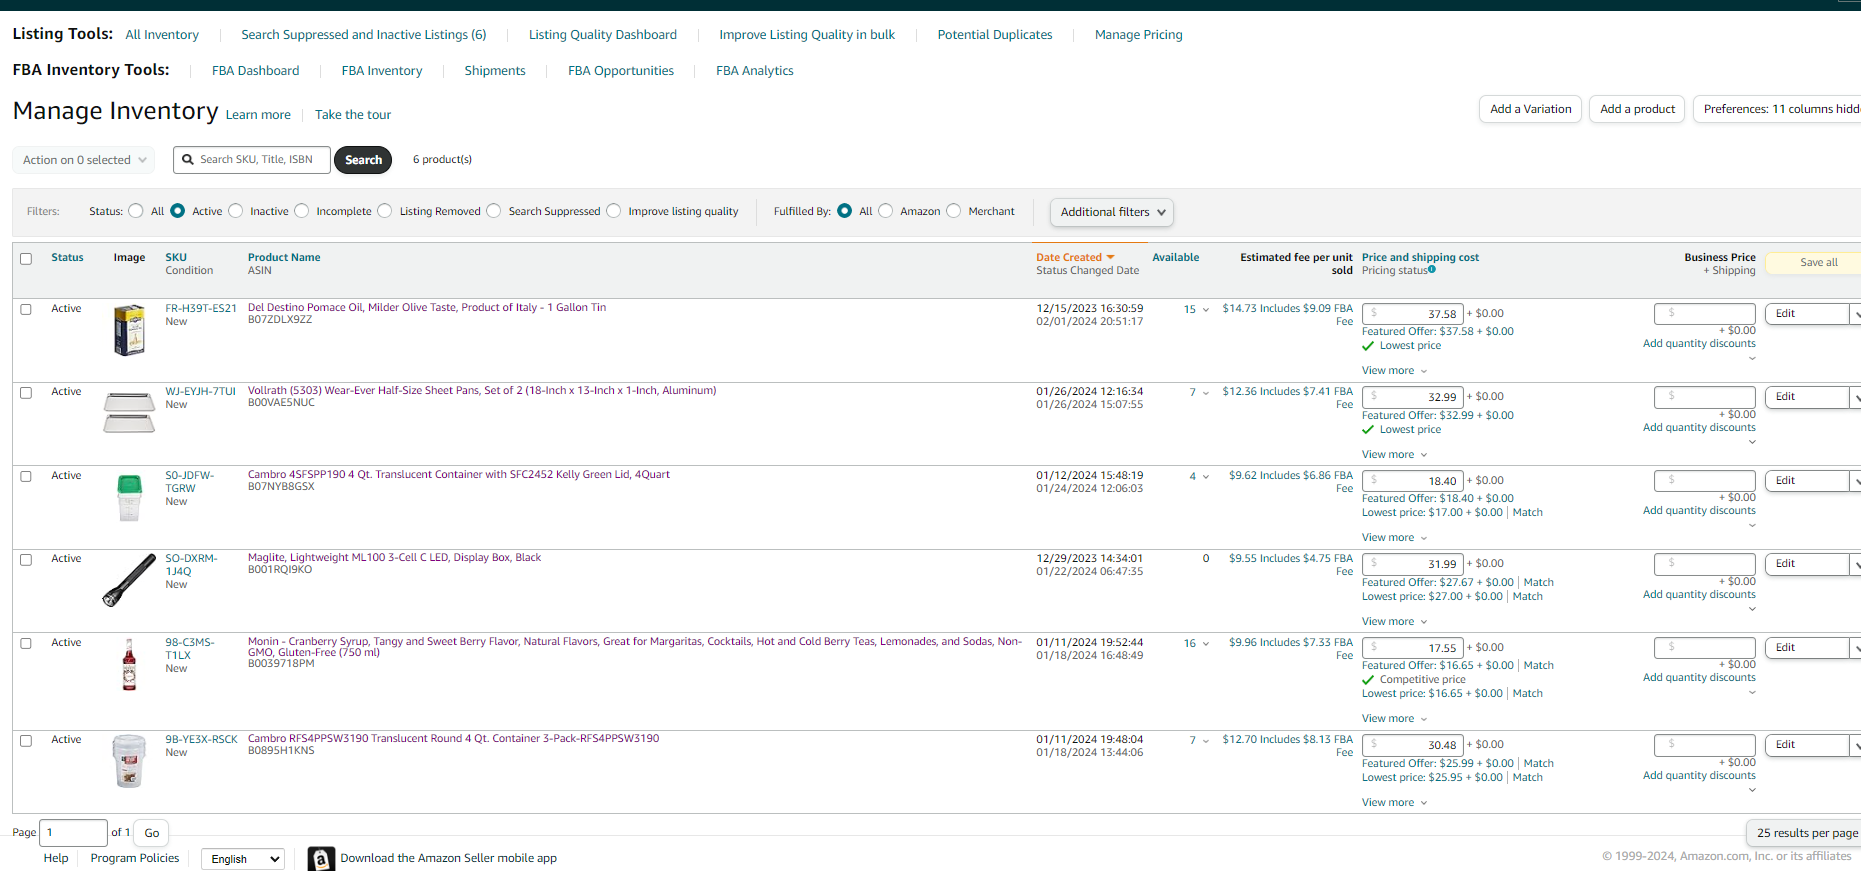This screenshot has width=1861, height=871.
Task: Select the checkbox for the Vollrath sheet pans row
Action: tap(26, 393)
